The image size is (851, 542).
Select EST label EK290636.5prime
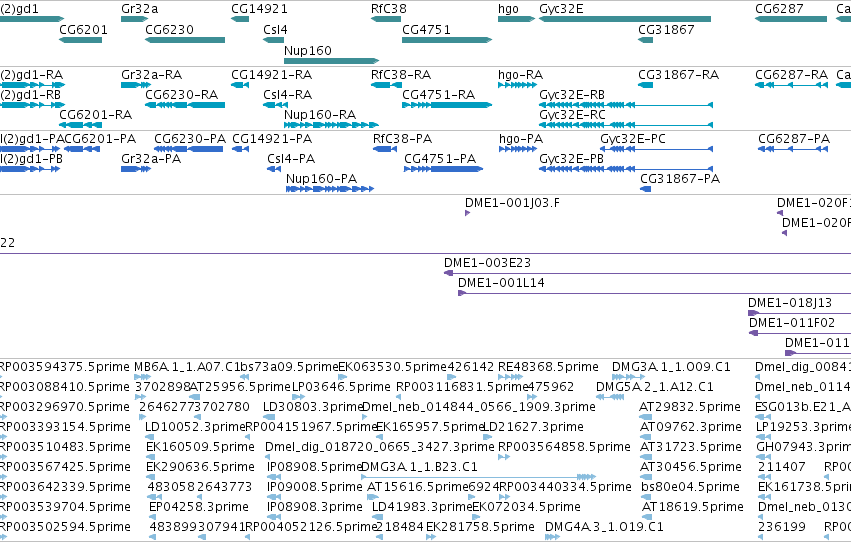pyautogui.click(x=200, y=467)
